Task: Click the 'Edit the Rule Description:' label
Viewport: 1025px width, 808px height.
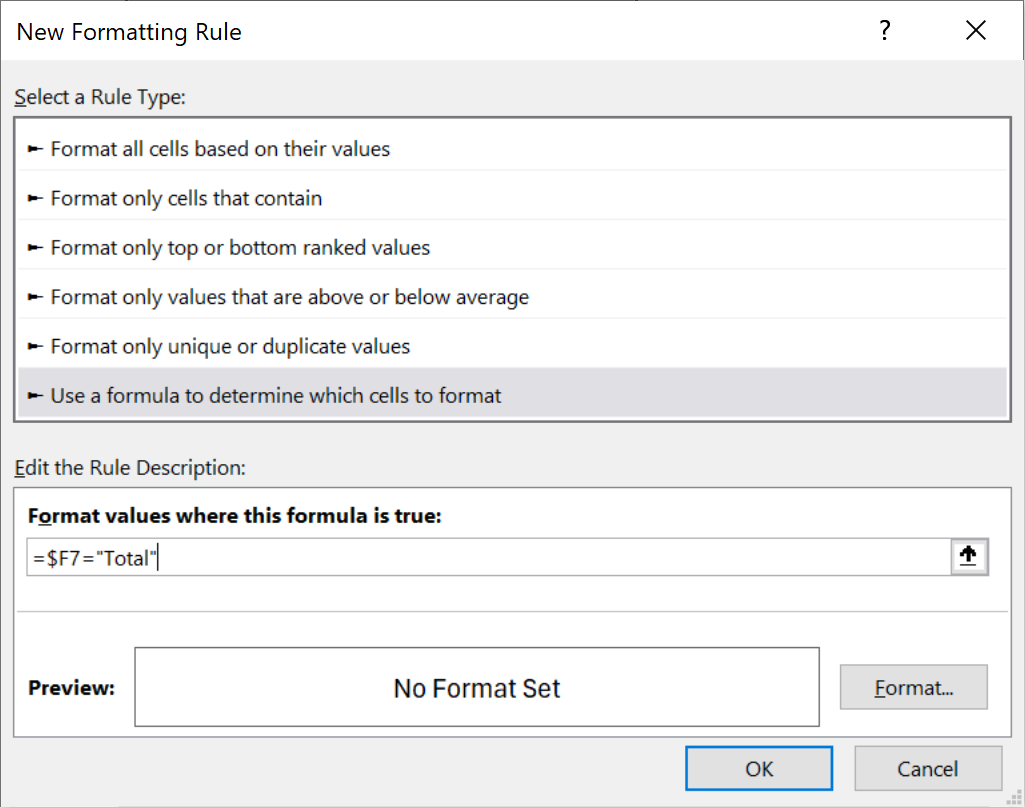Action: point(130,467)
